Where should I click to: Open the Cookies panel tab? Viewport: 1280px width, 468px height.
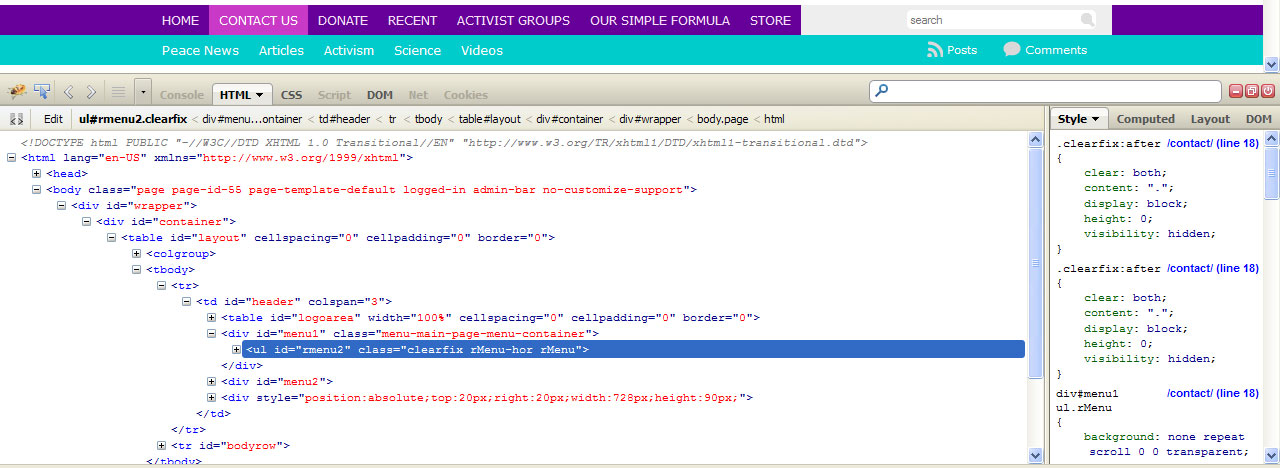[465, 95]
